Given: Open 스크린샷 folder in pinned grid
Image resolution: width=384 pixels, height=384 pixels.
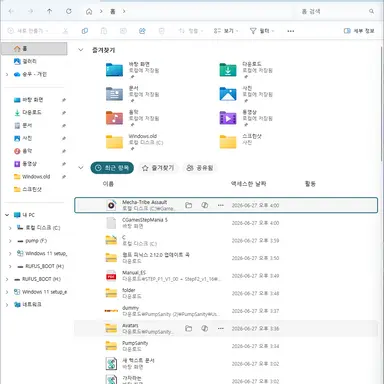Looking at the screenshot, I should click(228, 142).
